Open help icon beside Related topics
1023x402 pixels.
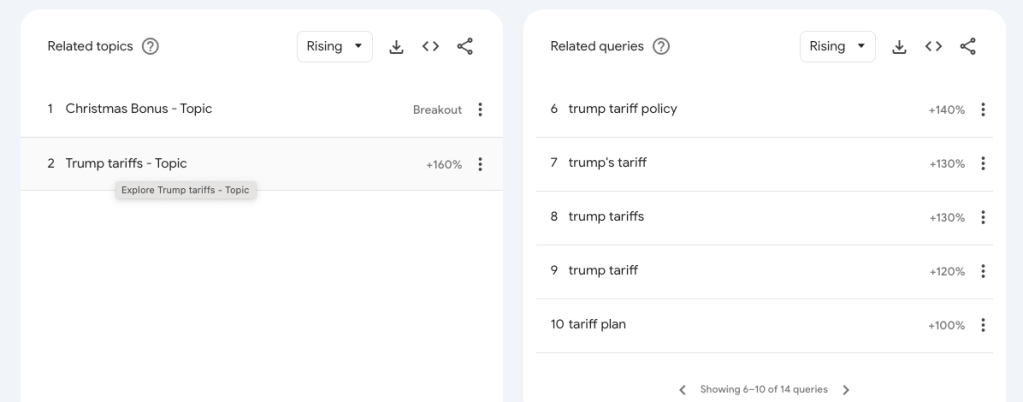tap(151, 47)
